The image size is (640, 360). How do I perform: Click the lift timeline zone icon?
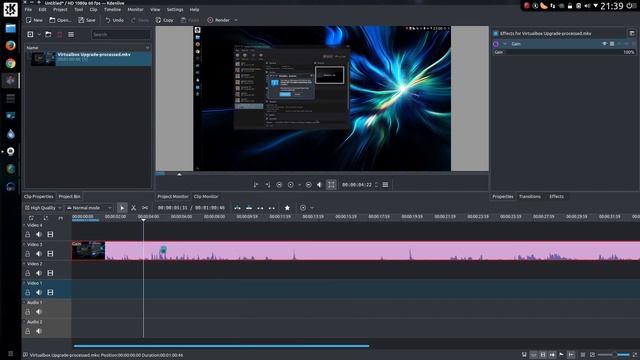click(x=272, y=208)
